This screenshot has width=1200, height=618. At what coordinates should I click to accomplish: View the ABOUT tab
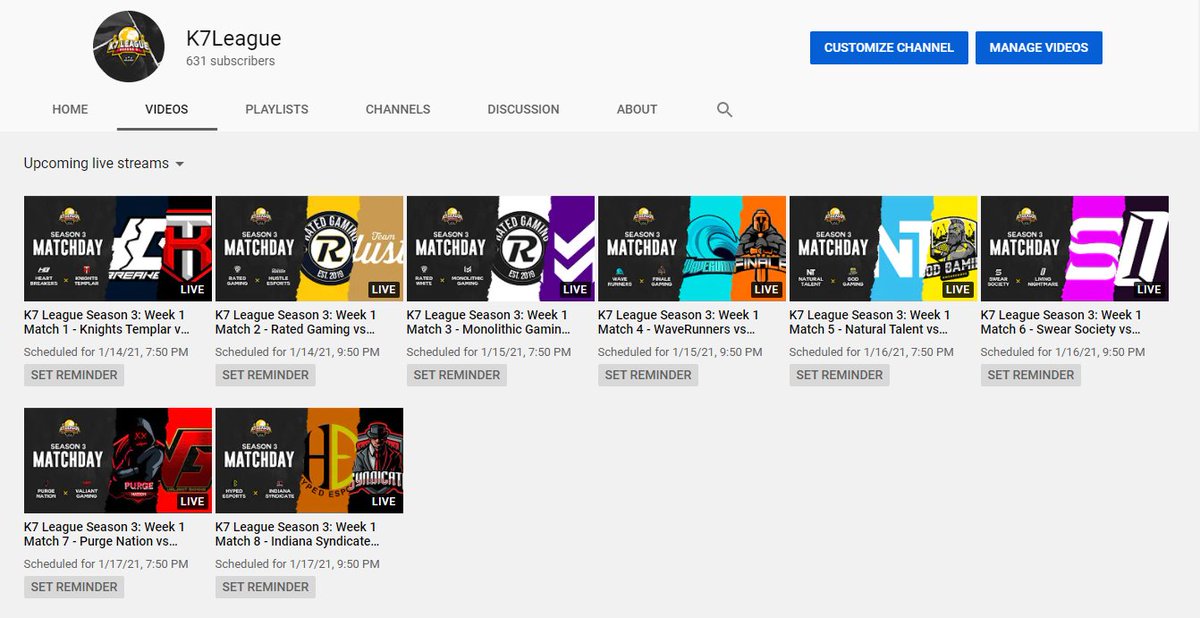(x=637, y=109)
